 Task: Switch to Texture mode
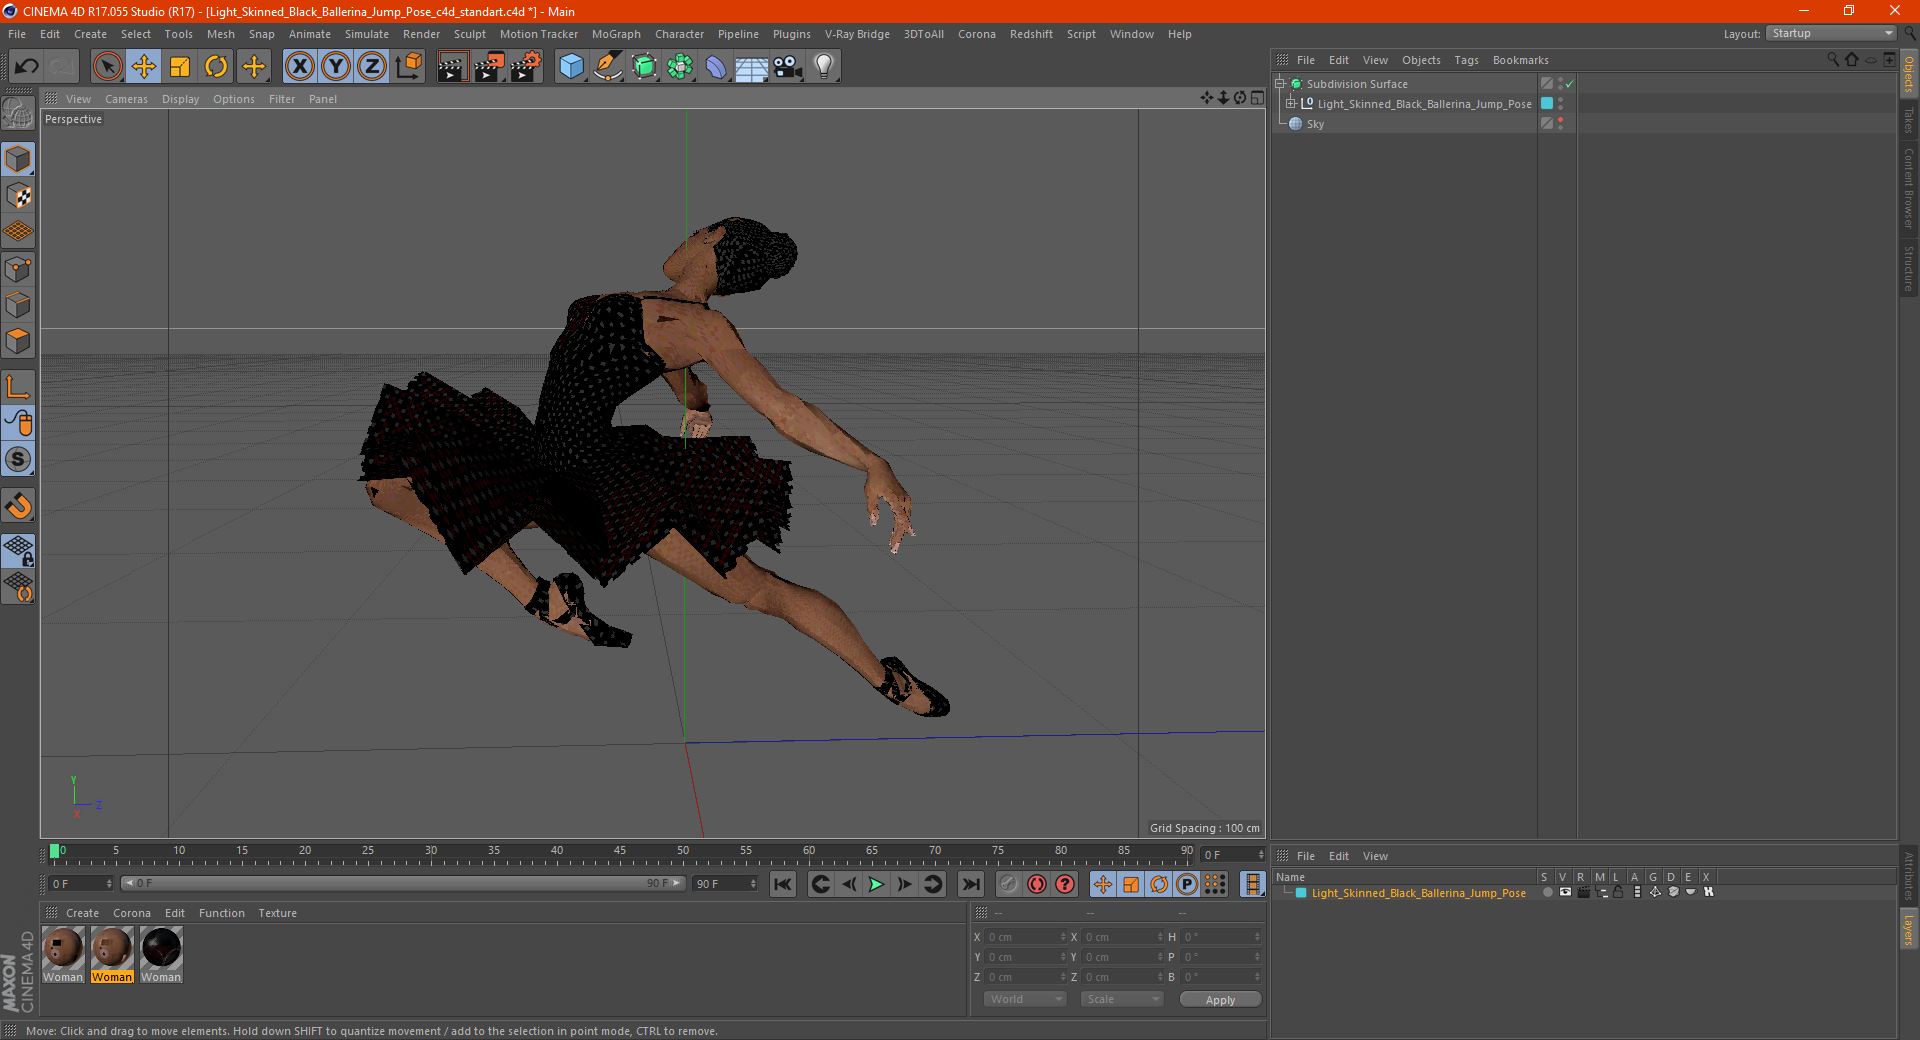point(18,196)
